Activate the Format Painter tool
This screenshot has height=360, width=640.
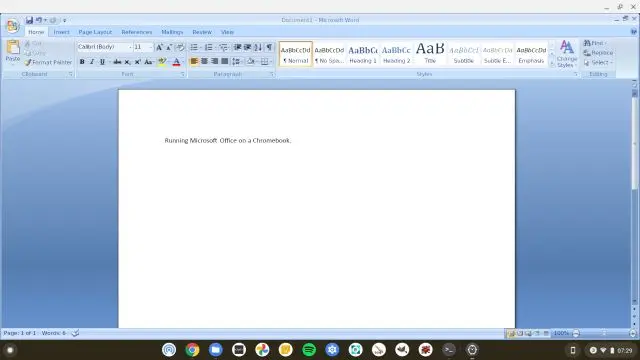[48, 62]
